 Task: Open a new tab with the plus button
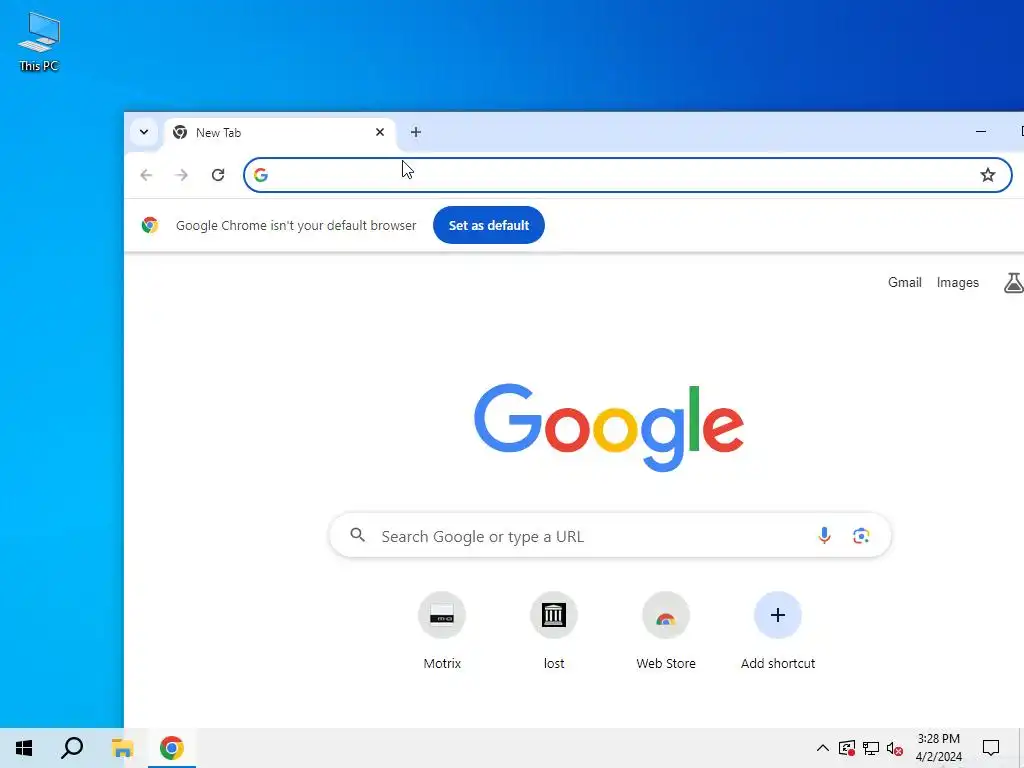point(415,132)
